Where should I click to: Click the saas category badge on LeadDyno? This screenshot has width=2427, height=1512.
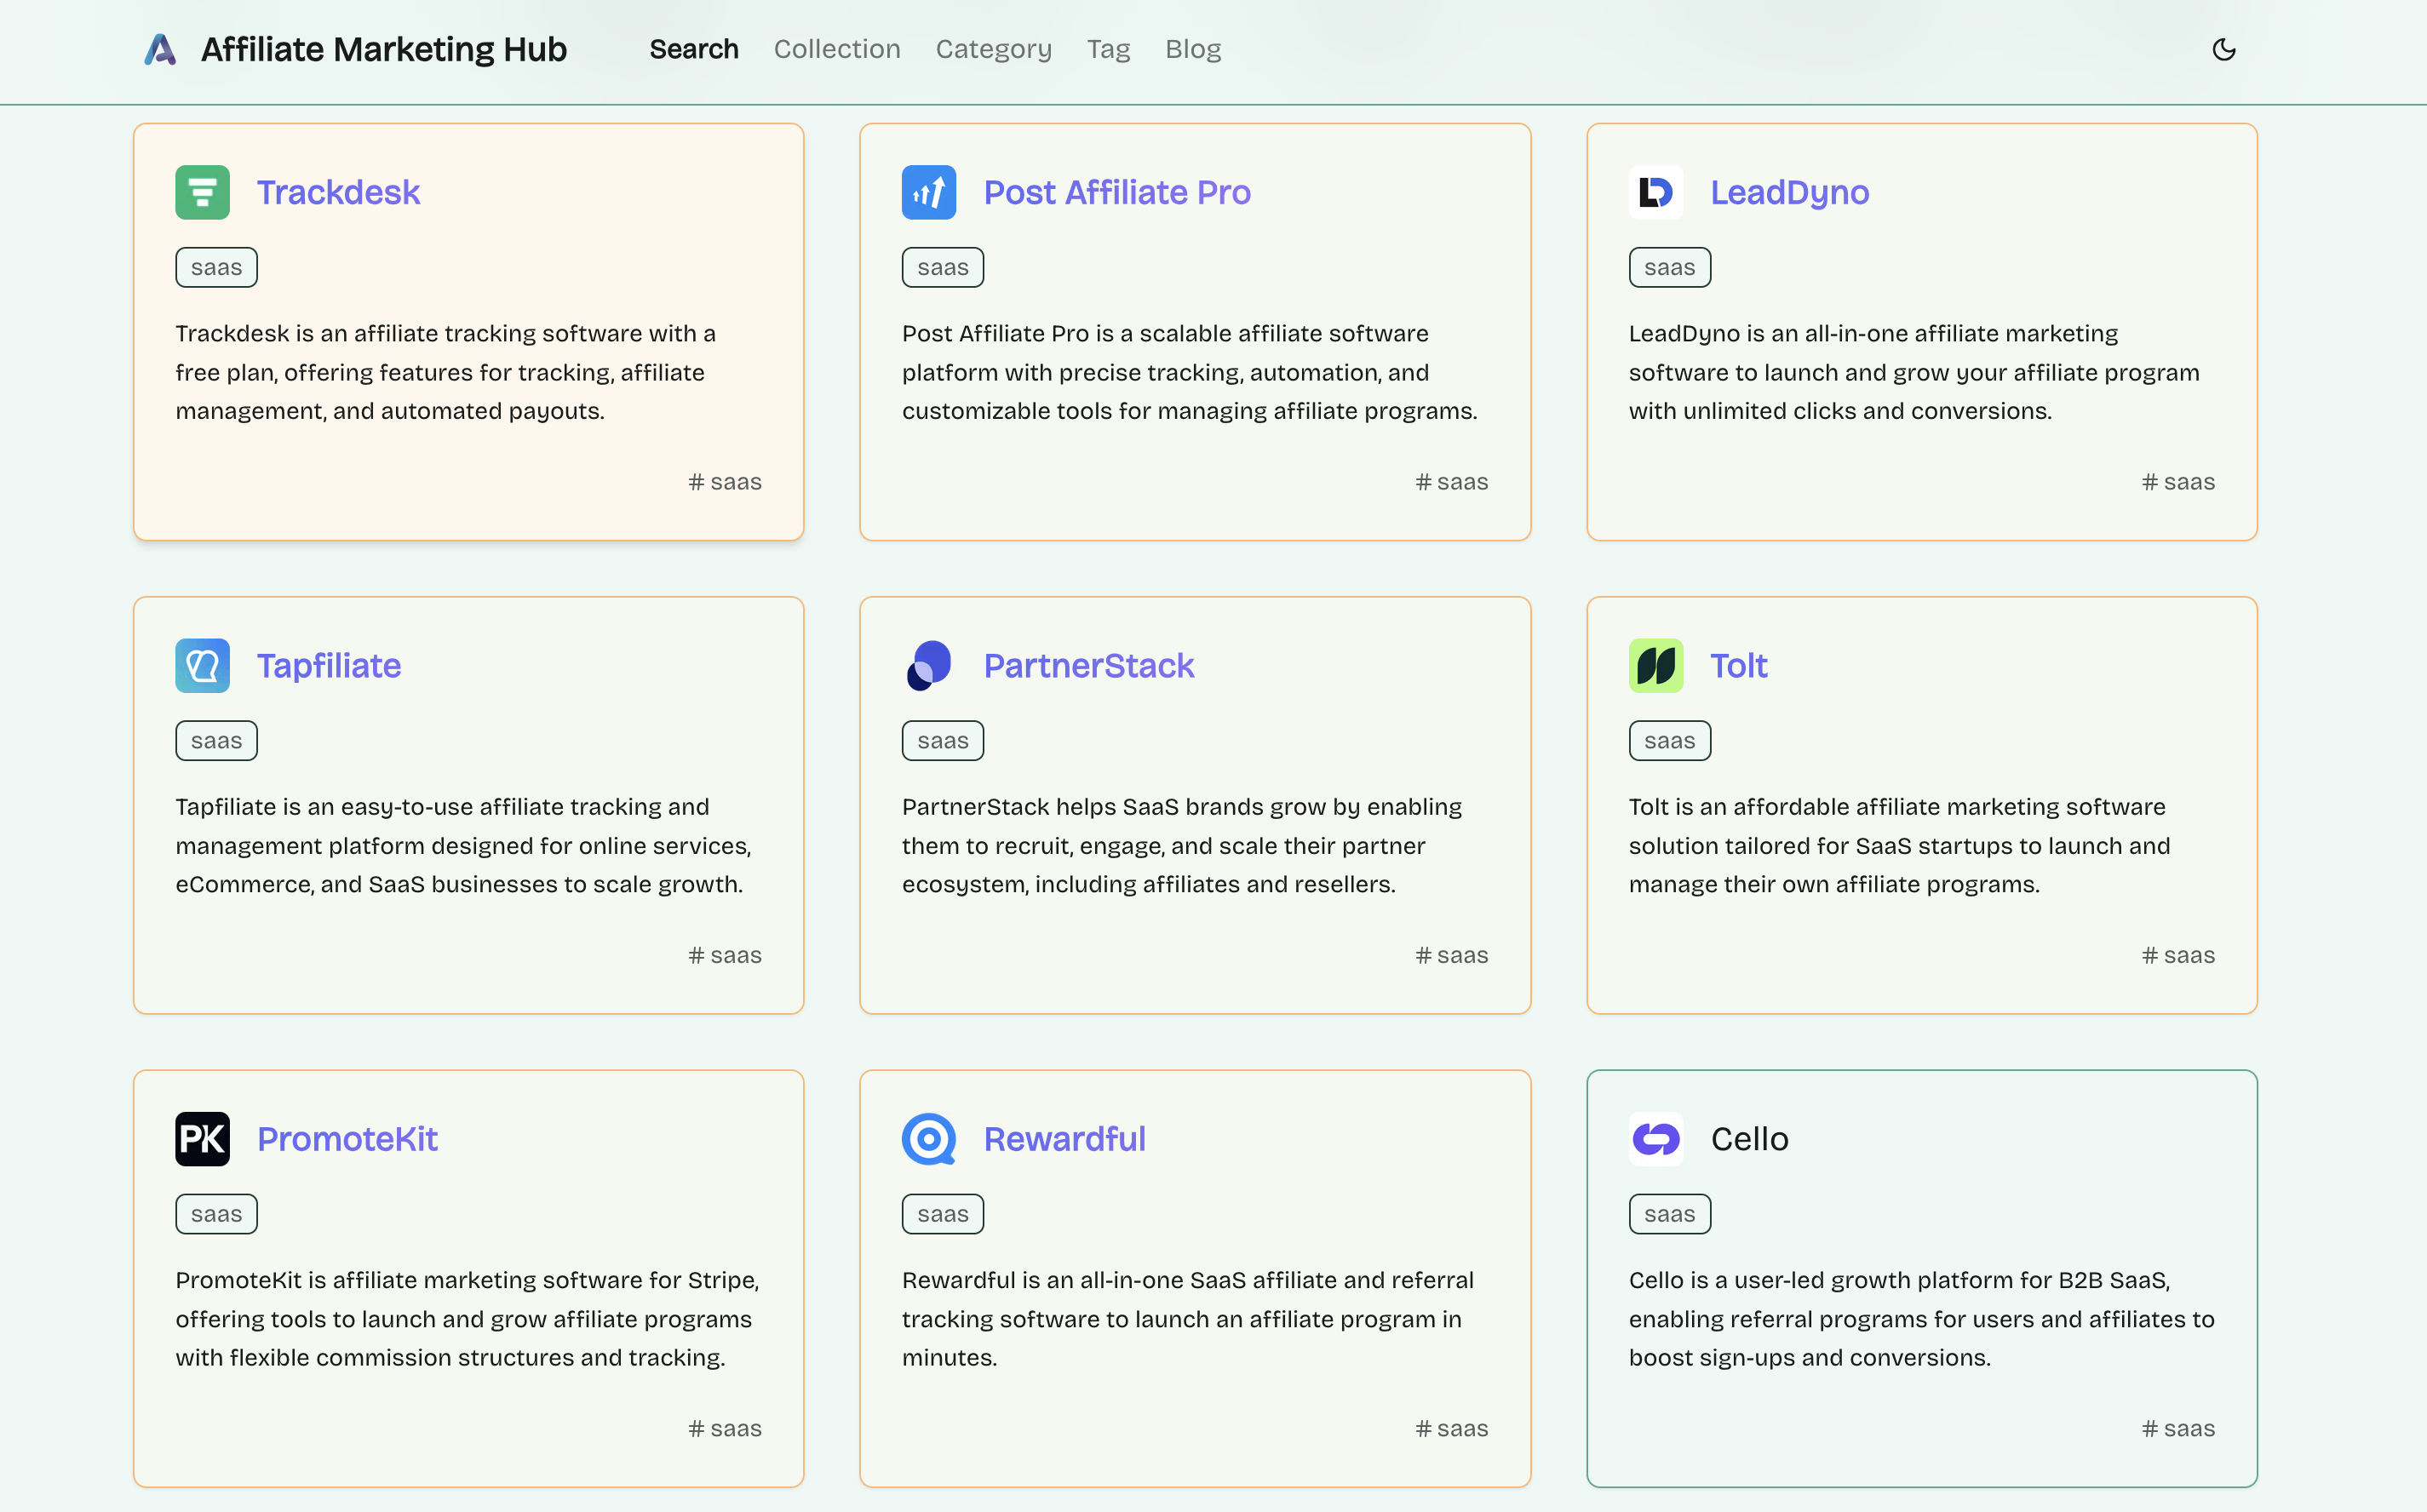tap(1669, 267)
